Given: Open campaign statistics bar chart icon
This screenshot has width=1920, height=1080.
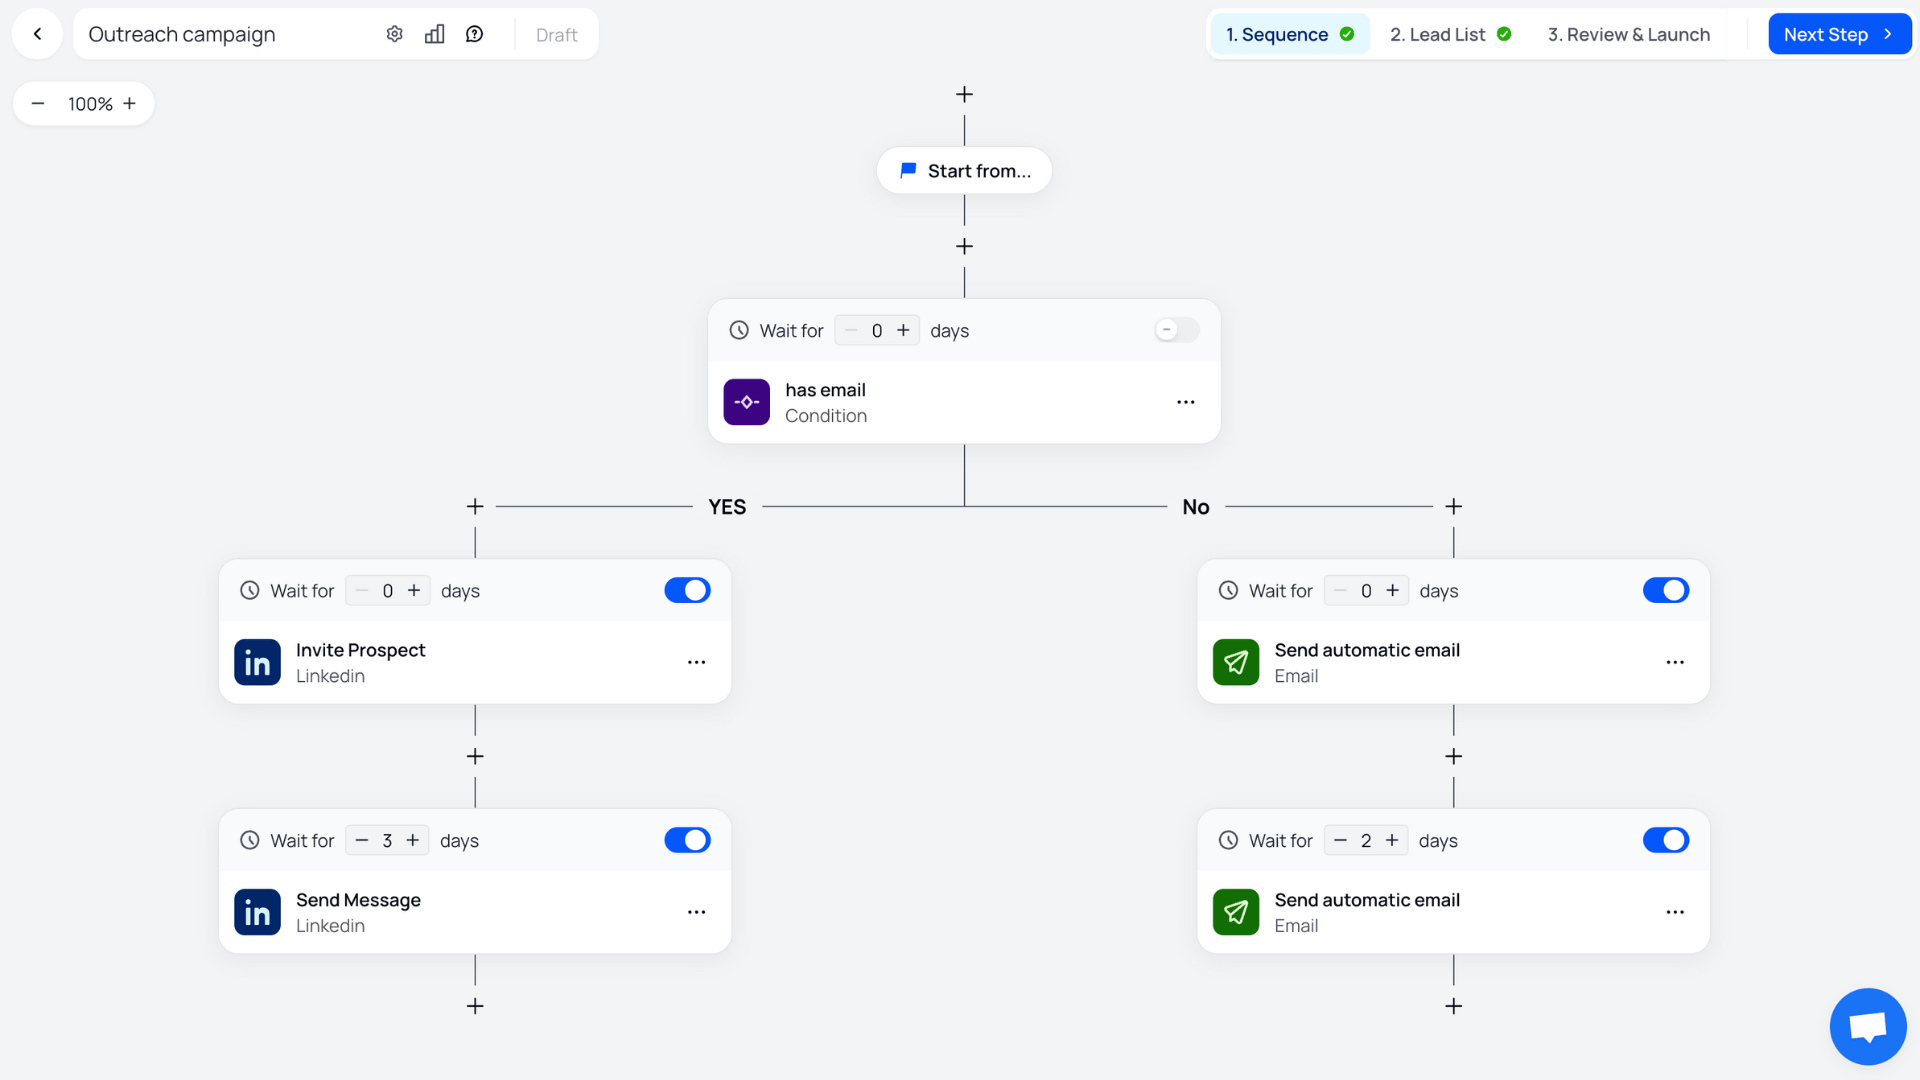Looking at the screenshot, I should pos(434,34).
